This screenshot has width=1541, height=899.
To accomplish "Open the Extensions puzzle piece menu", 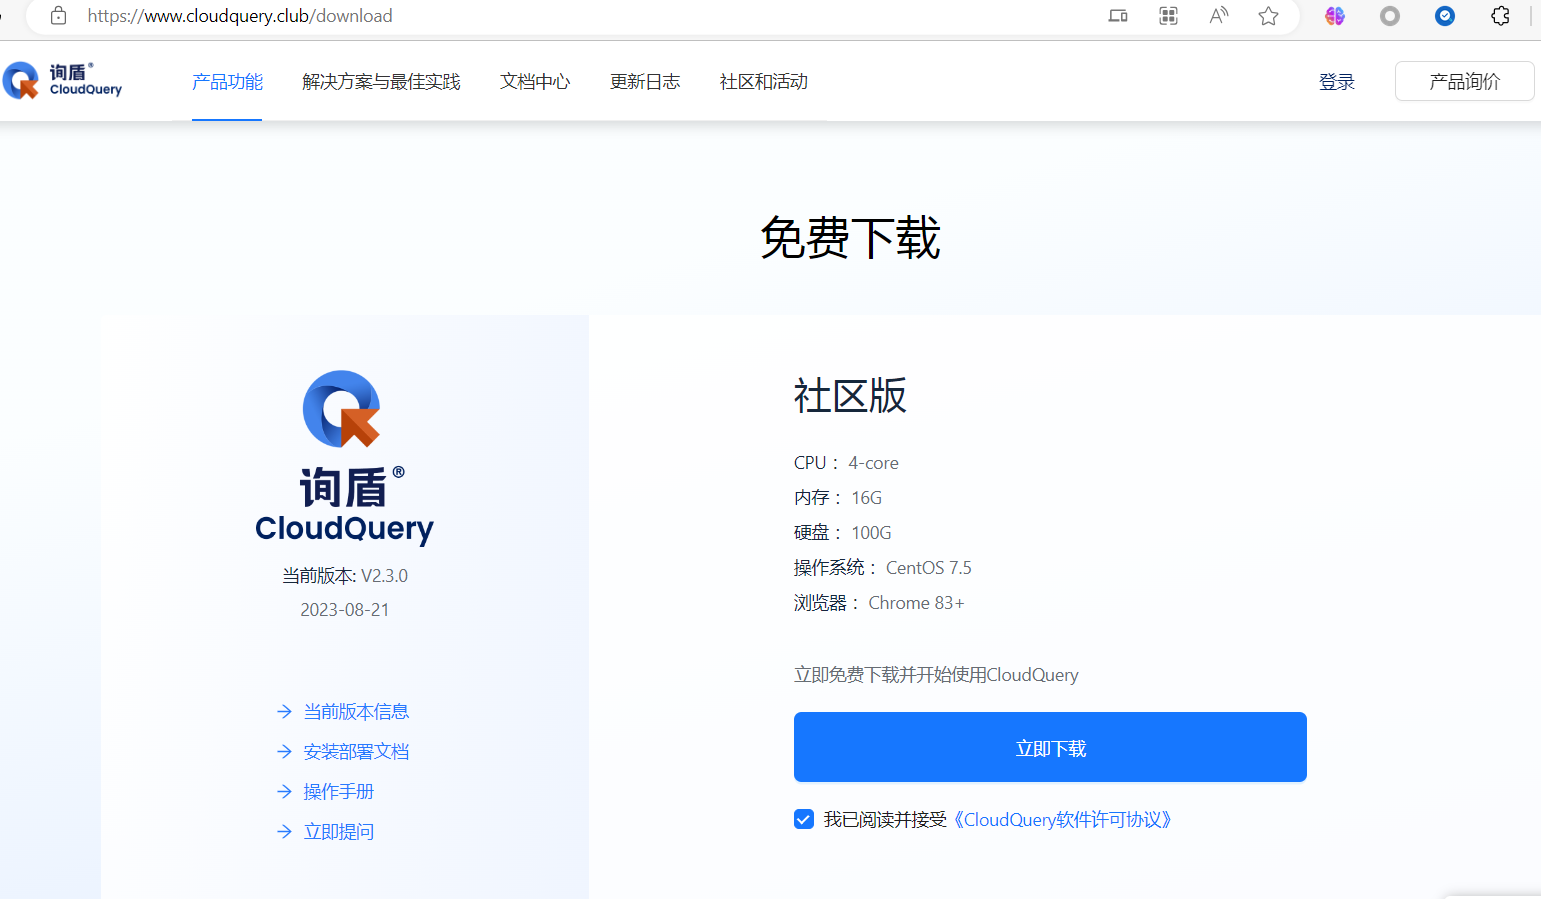I will [x=1500, y=16].
